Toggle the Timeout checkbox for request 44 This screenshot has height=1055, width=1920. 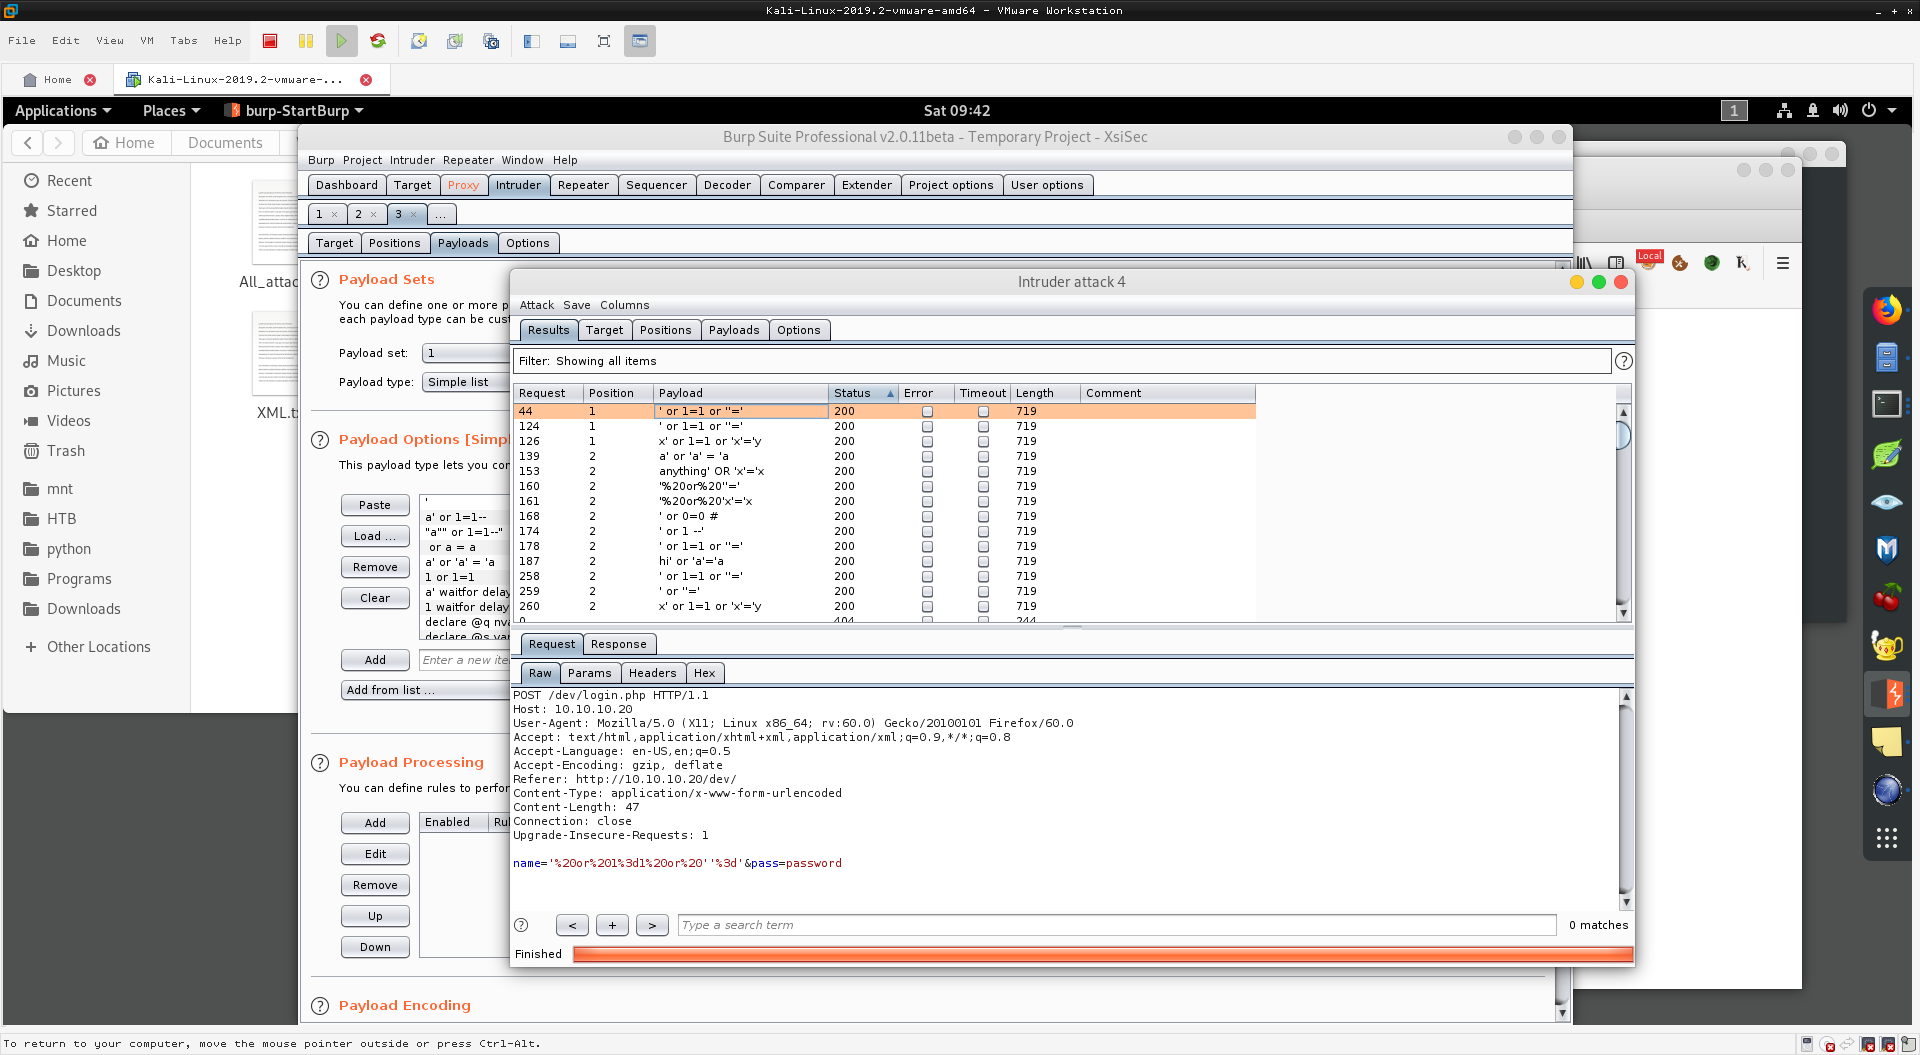[983, 412]
